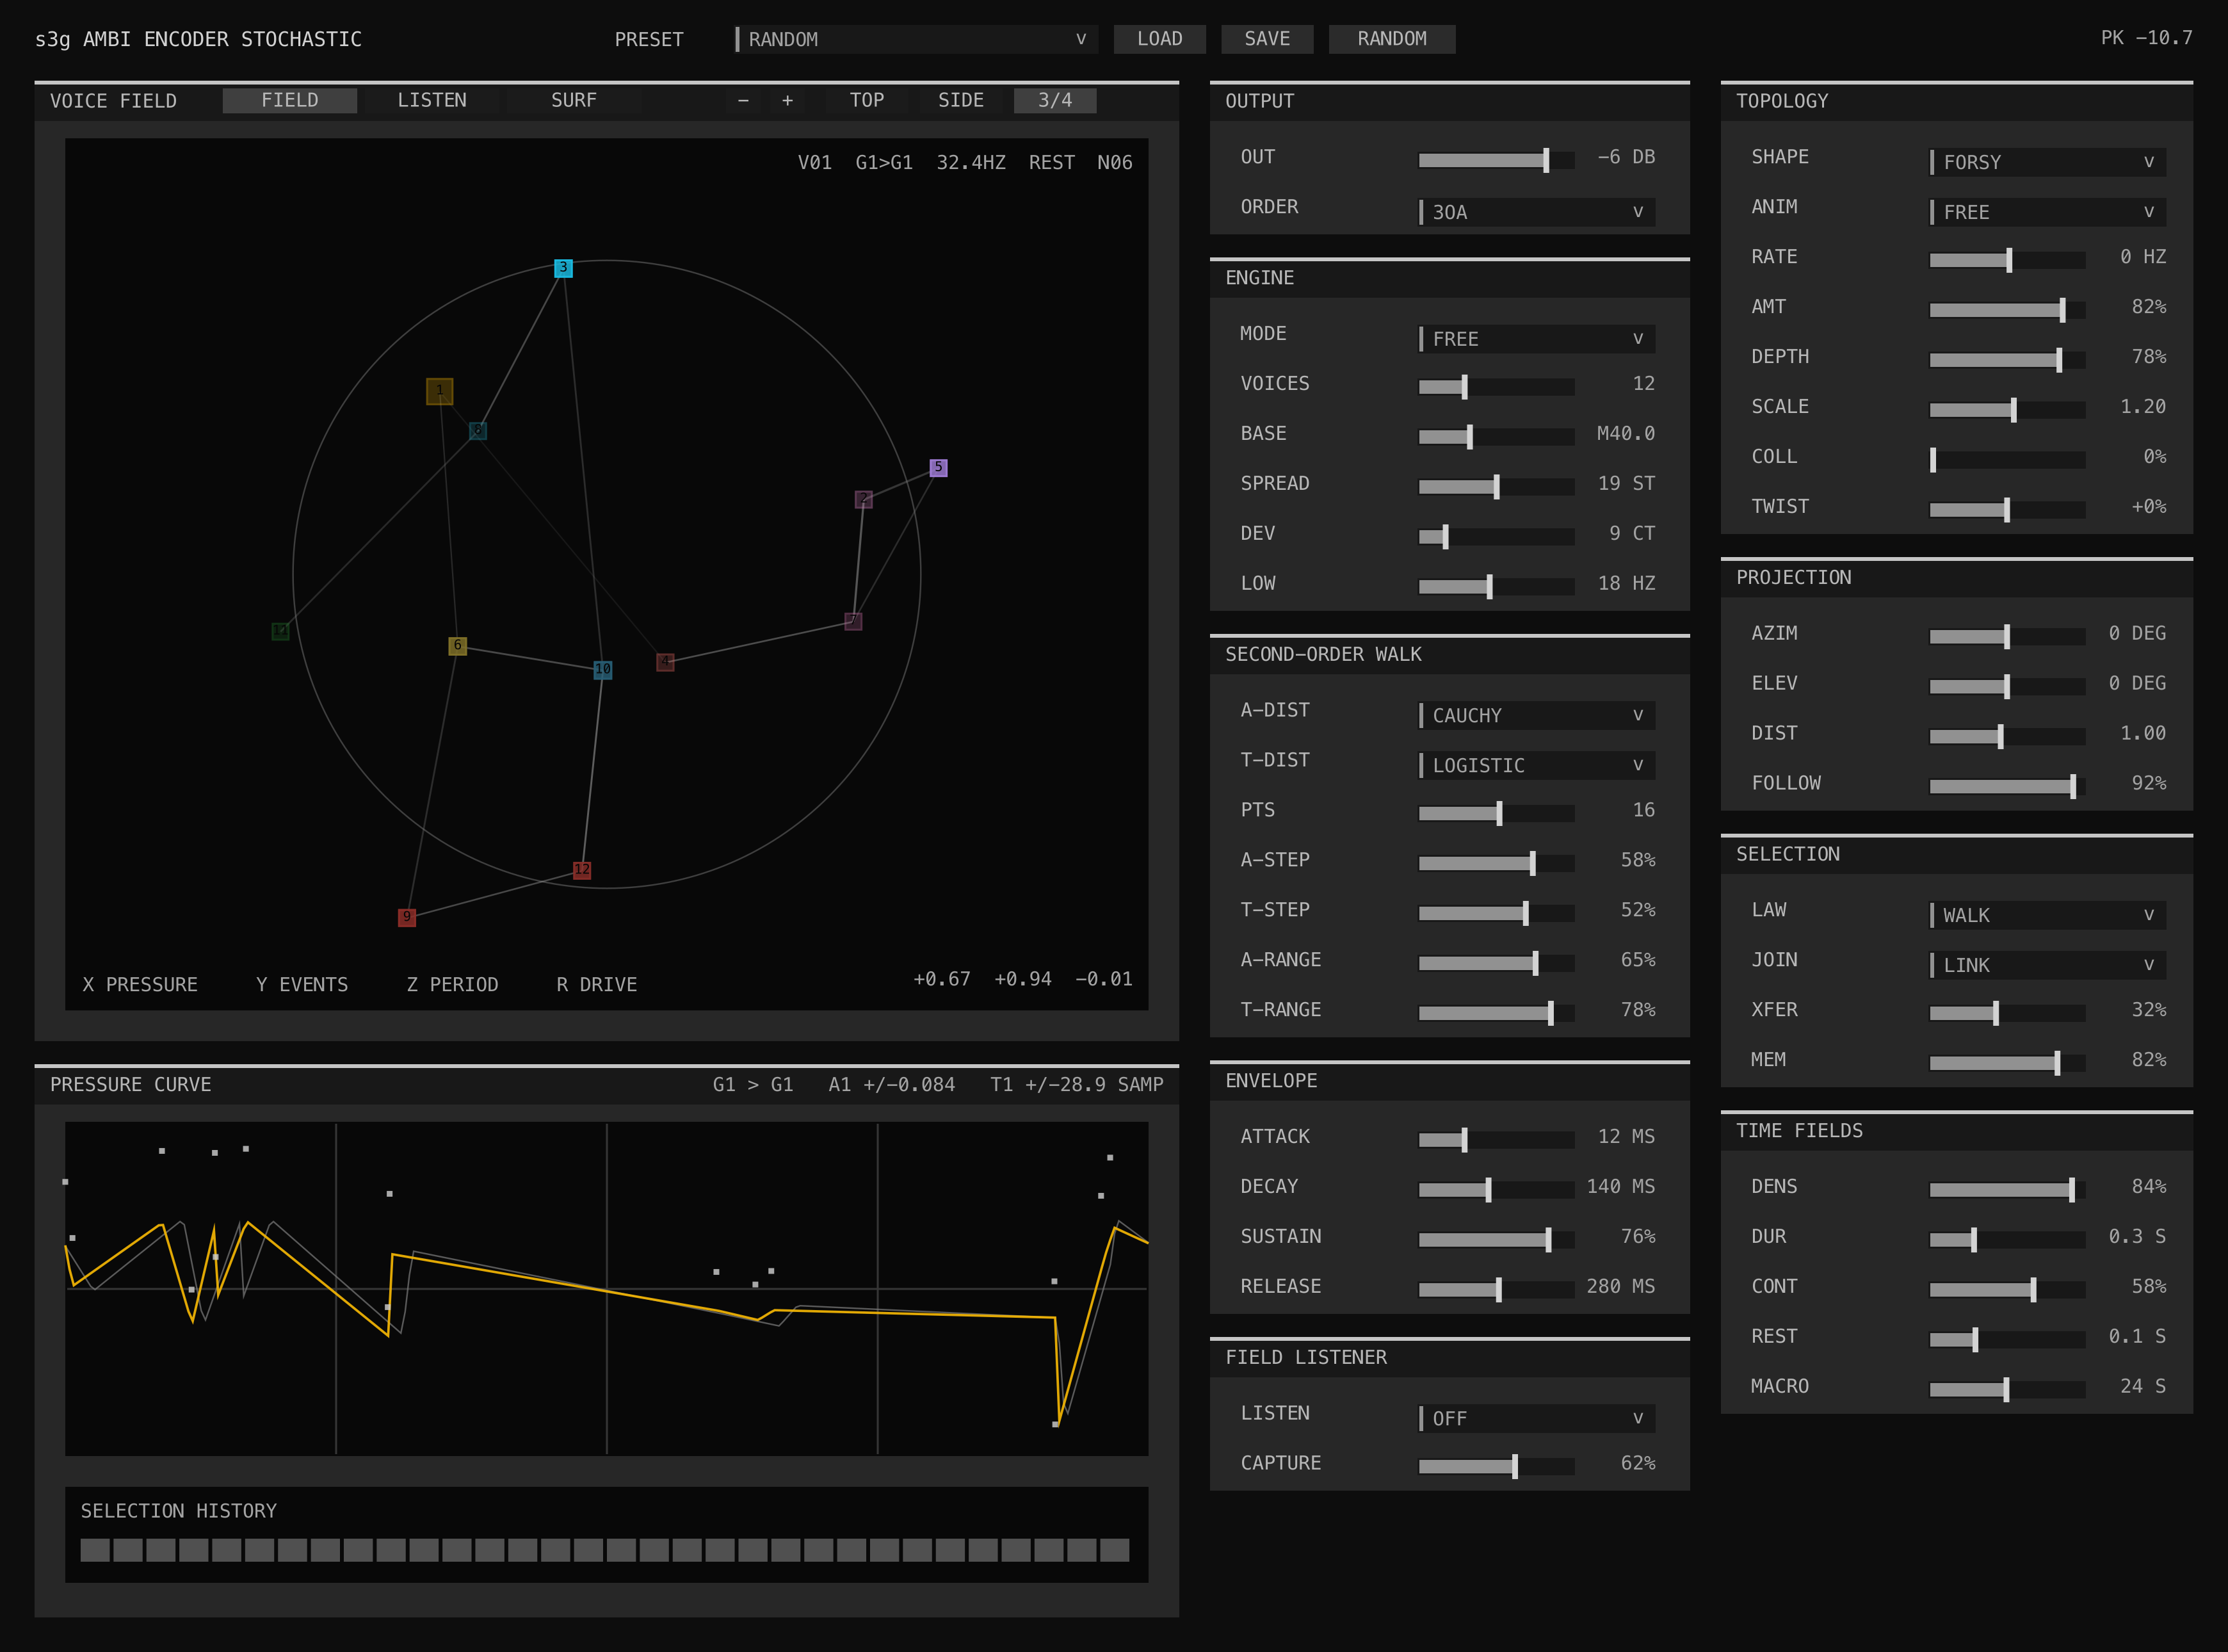
Task: Click the PK -10.7 peak readout
Action: click(x=2146, y=38)
